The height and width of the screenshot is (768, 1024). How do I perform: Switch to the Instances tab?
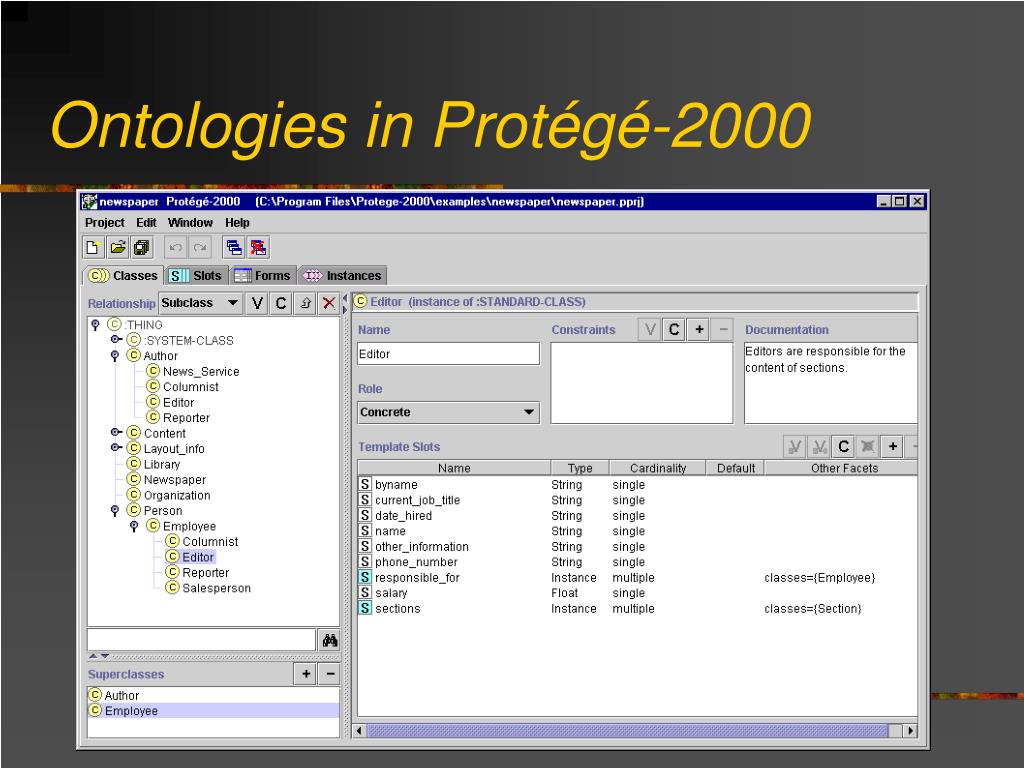click(343, 276)
